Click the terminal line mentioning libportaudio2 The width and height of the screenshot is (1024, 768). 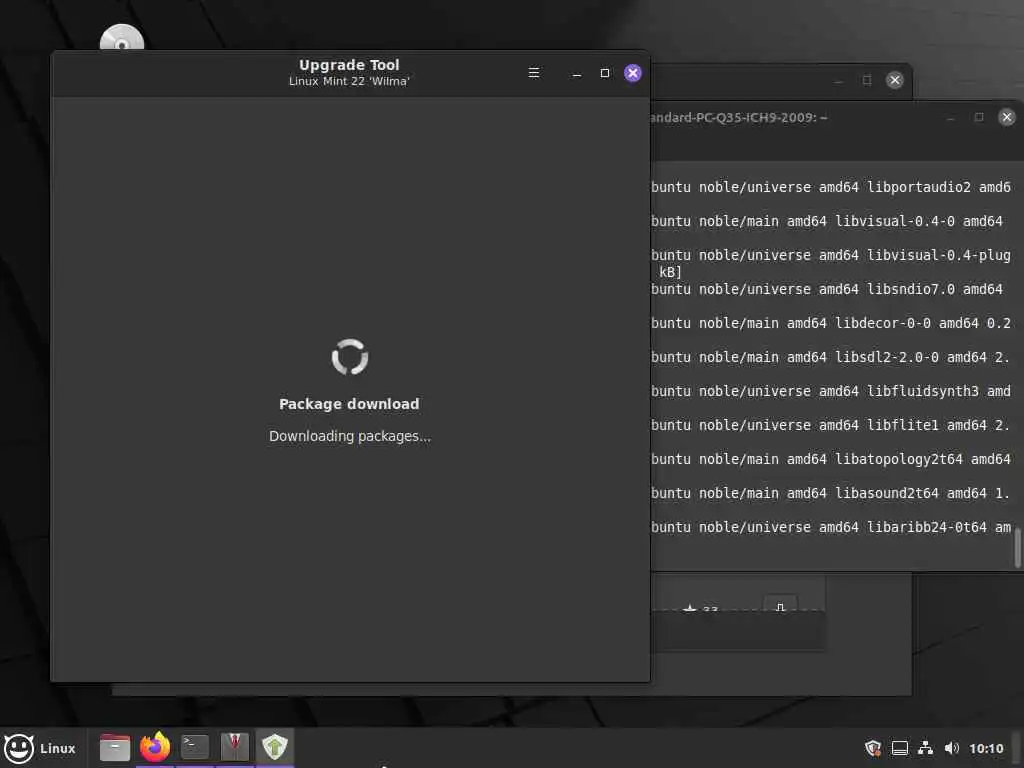[x=831, y=187]
